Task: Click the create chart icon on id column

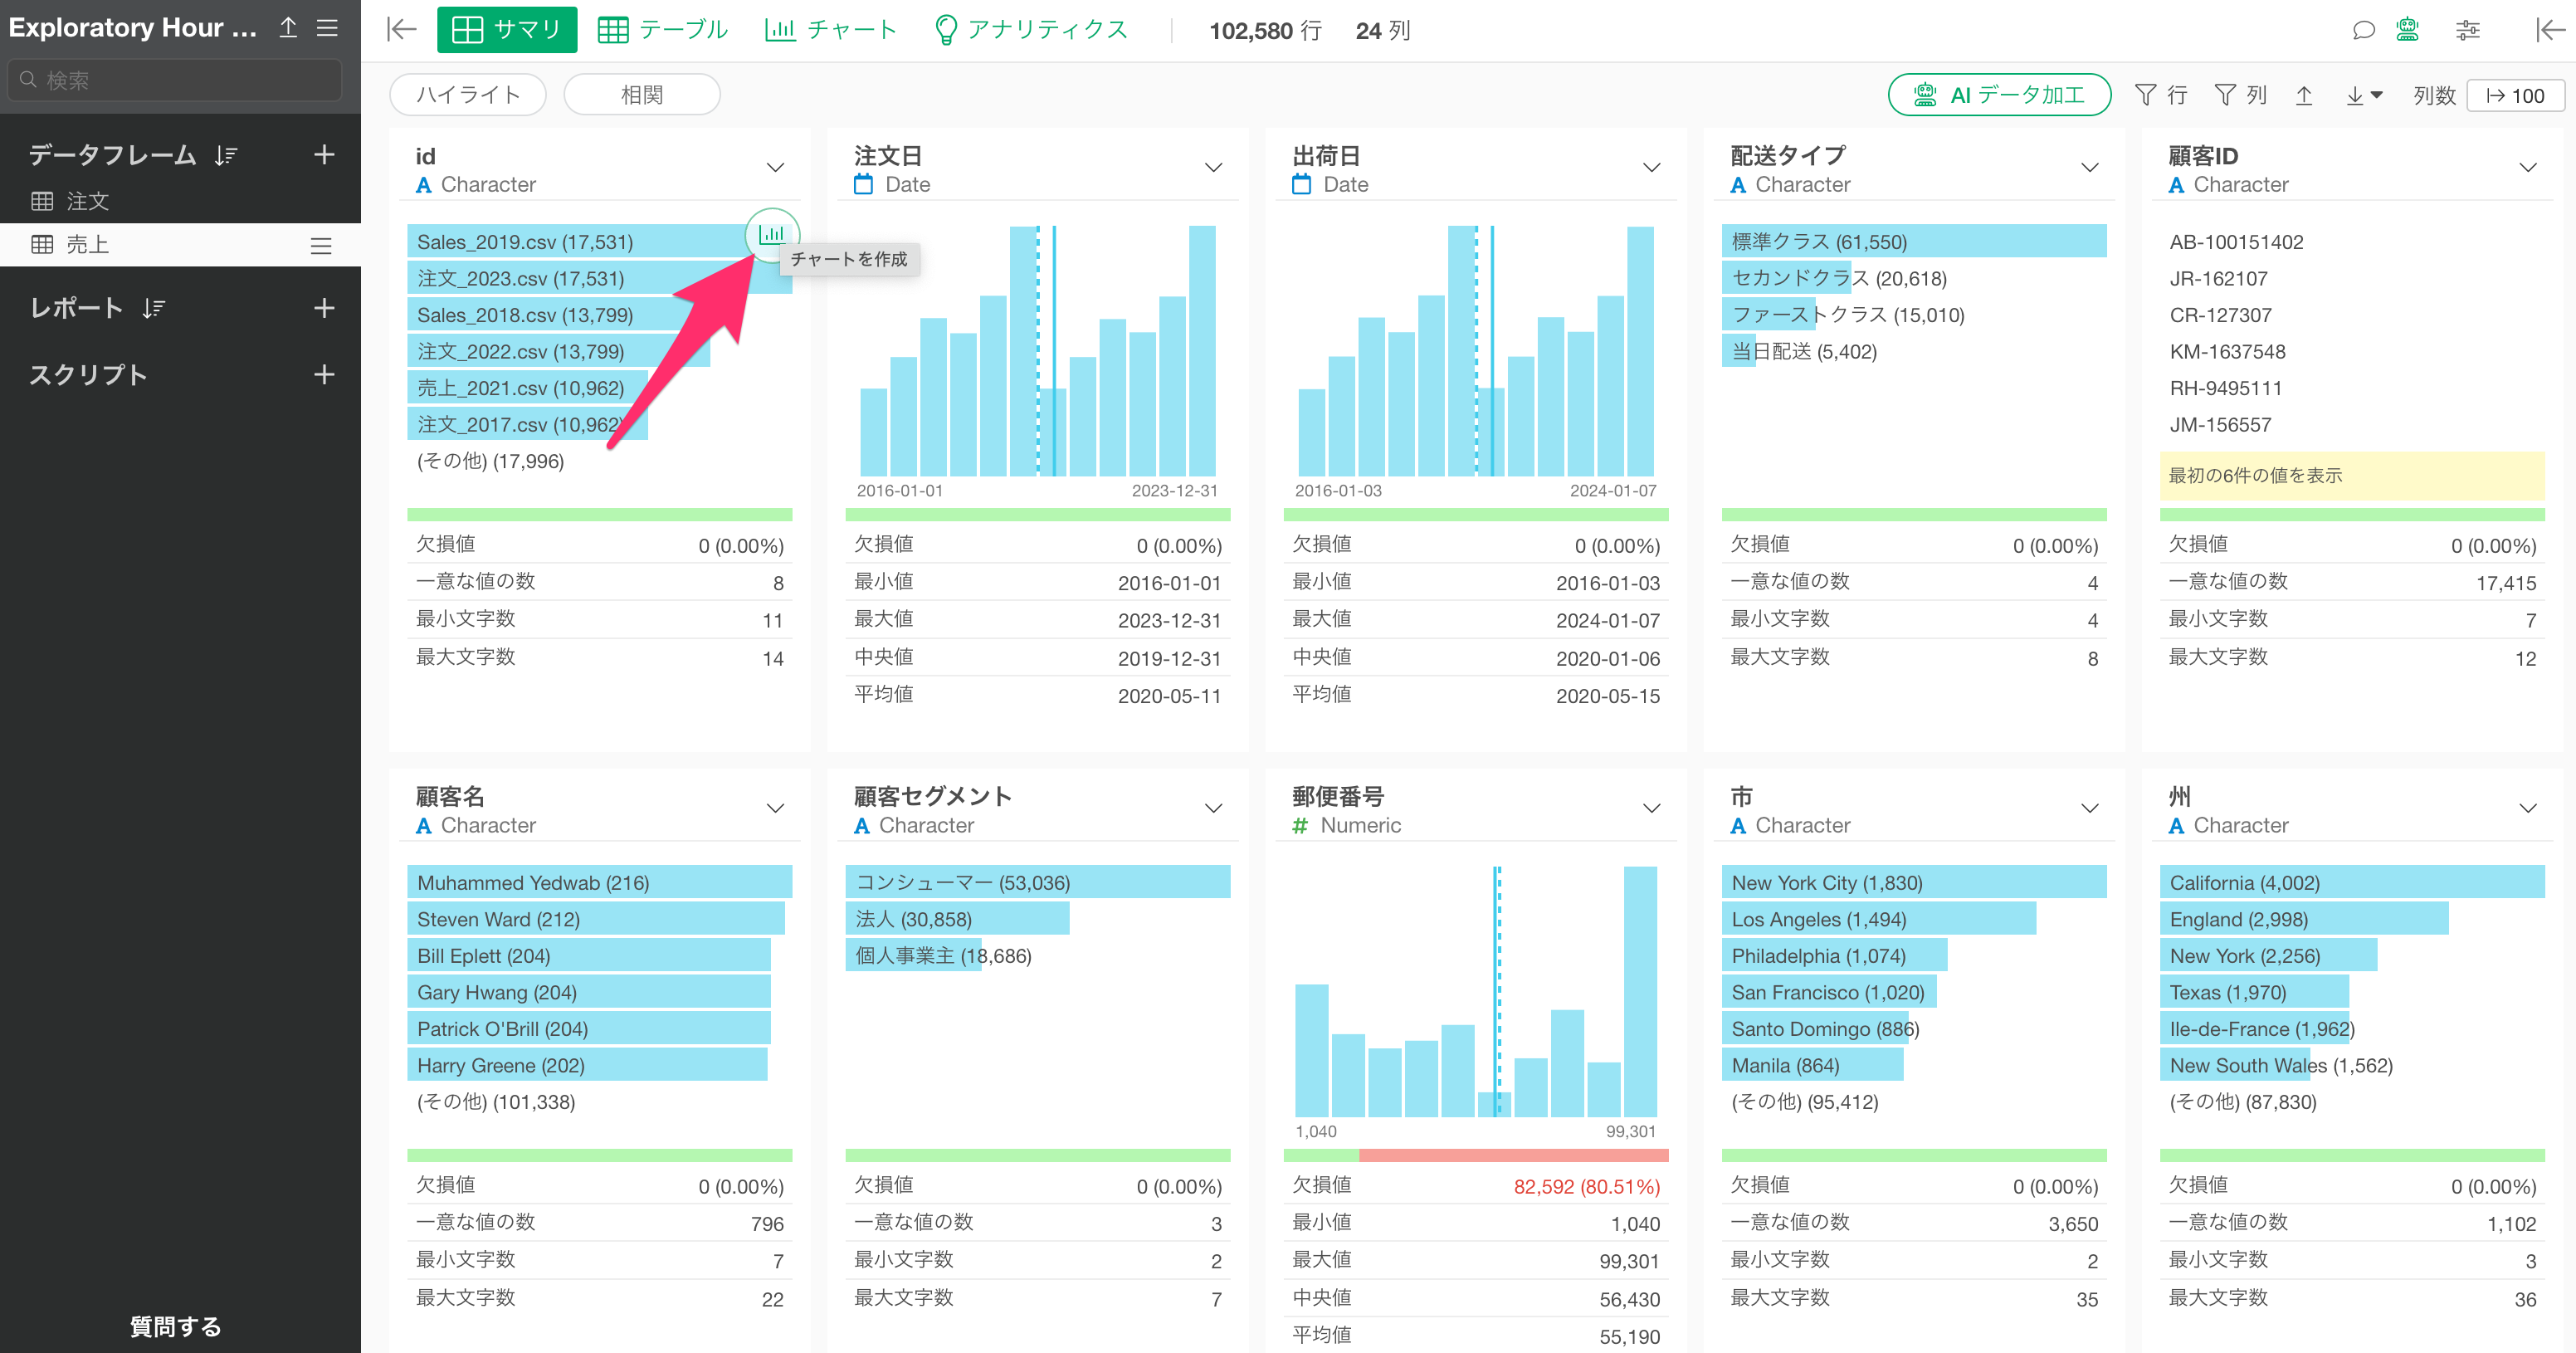Action: 771,234
